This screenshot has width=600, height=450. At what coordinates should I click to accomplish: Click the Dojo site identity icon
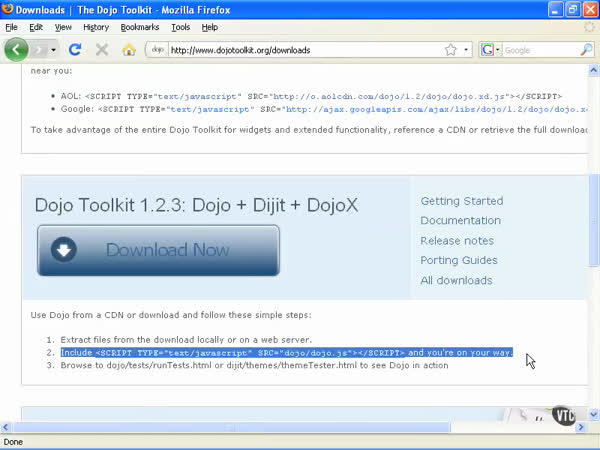click(157, 49)
